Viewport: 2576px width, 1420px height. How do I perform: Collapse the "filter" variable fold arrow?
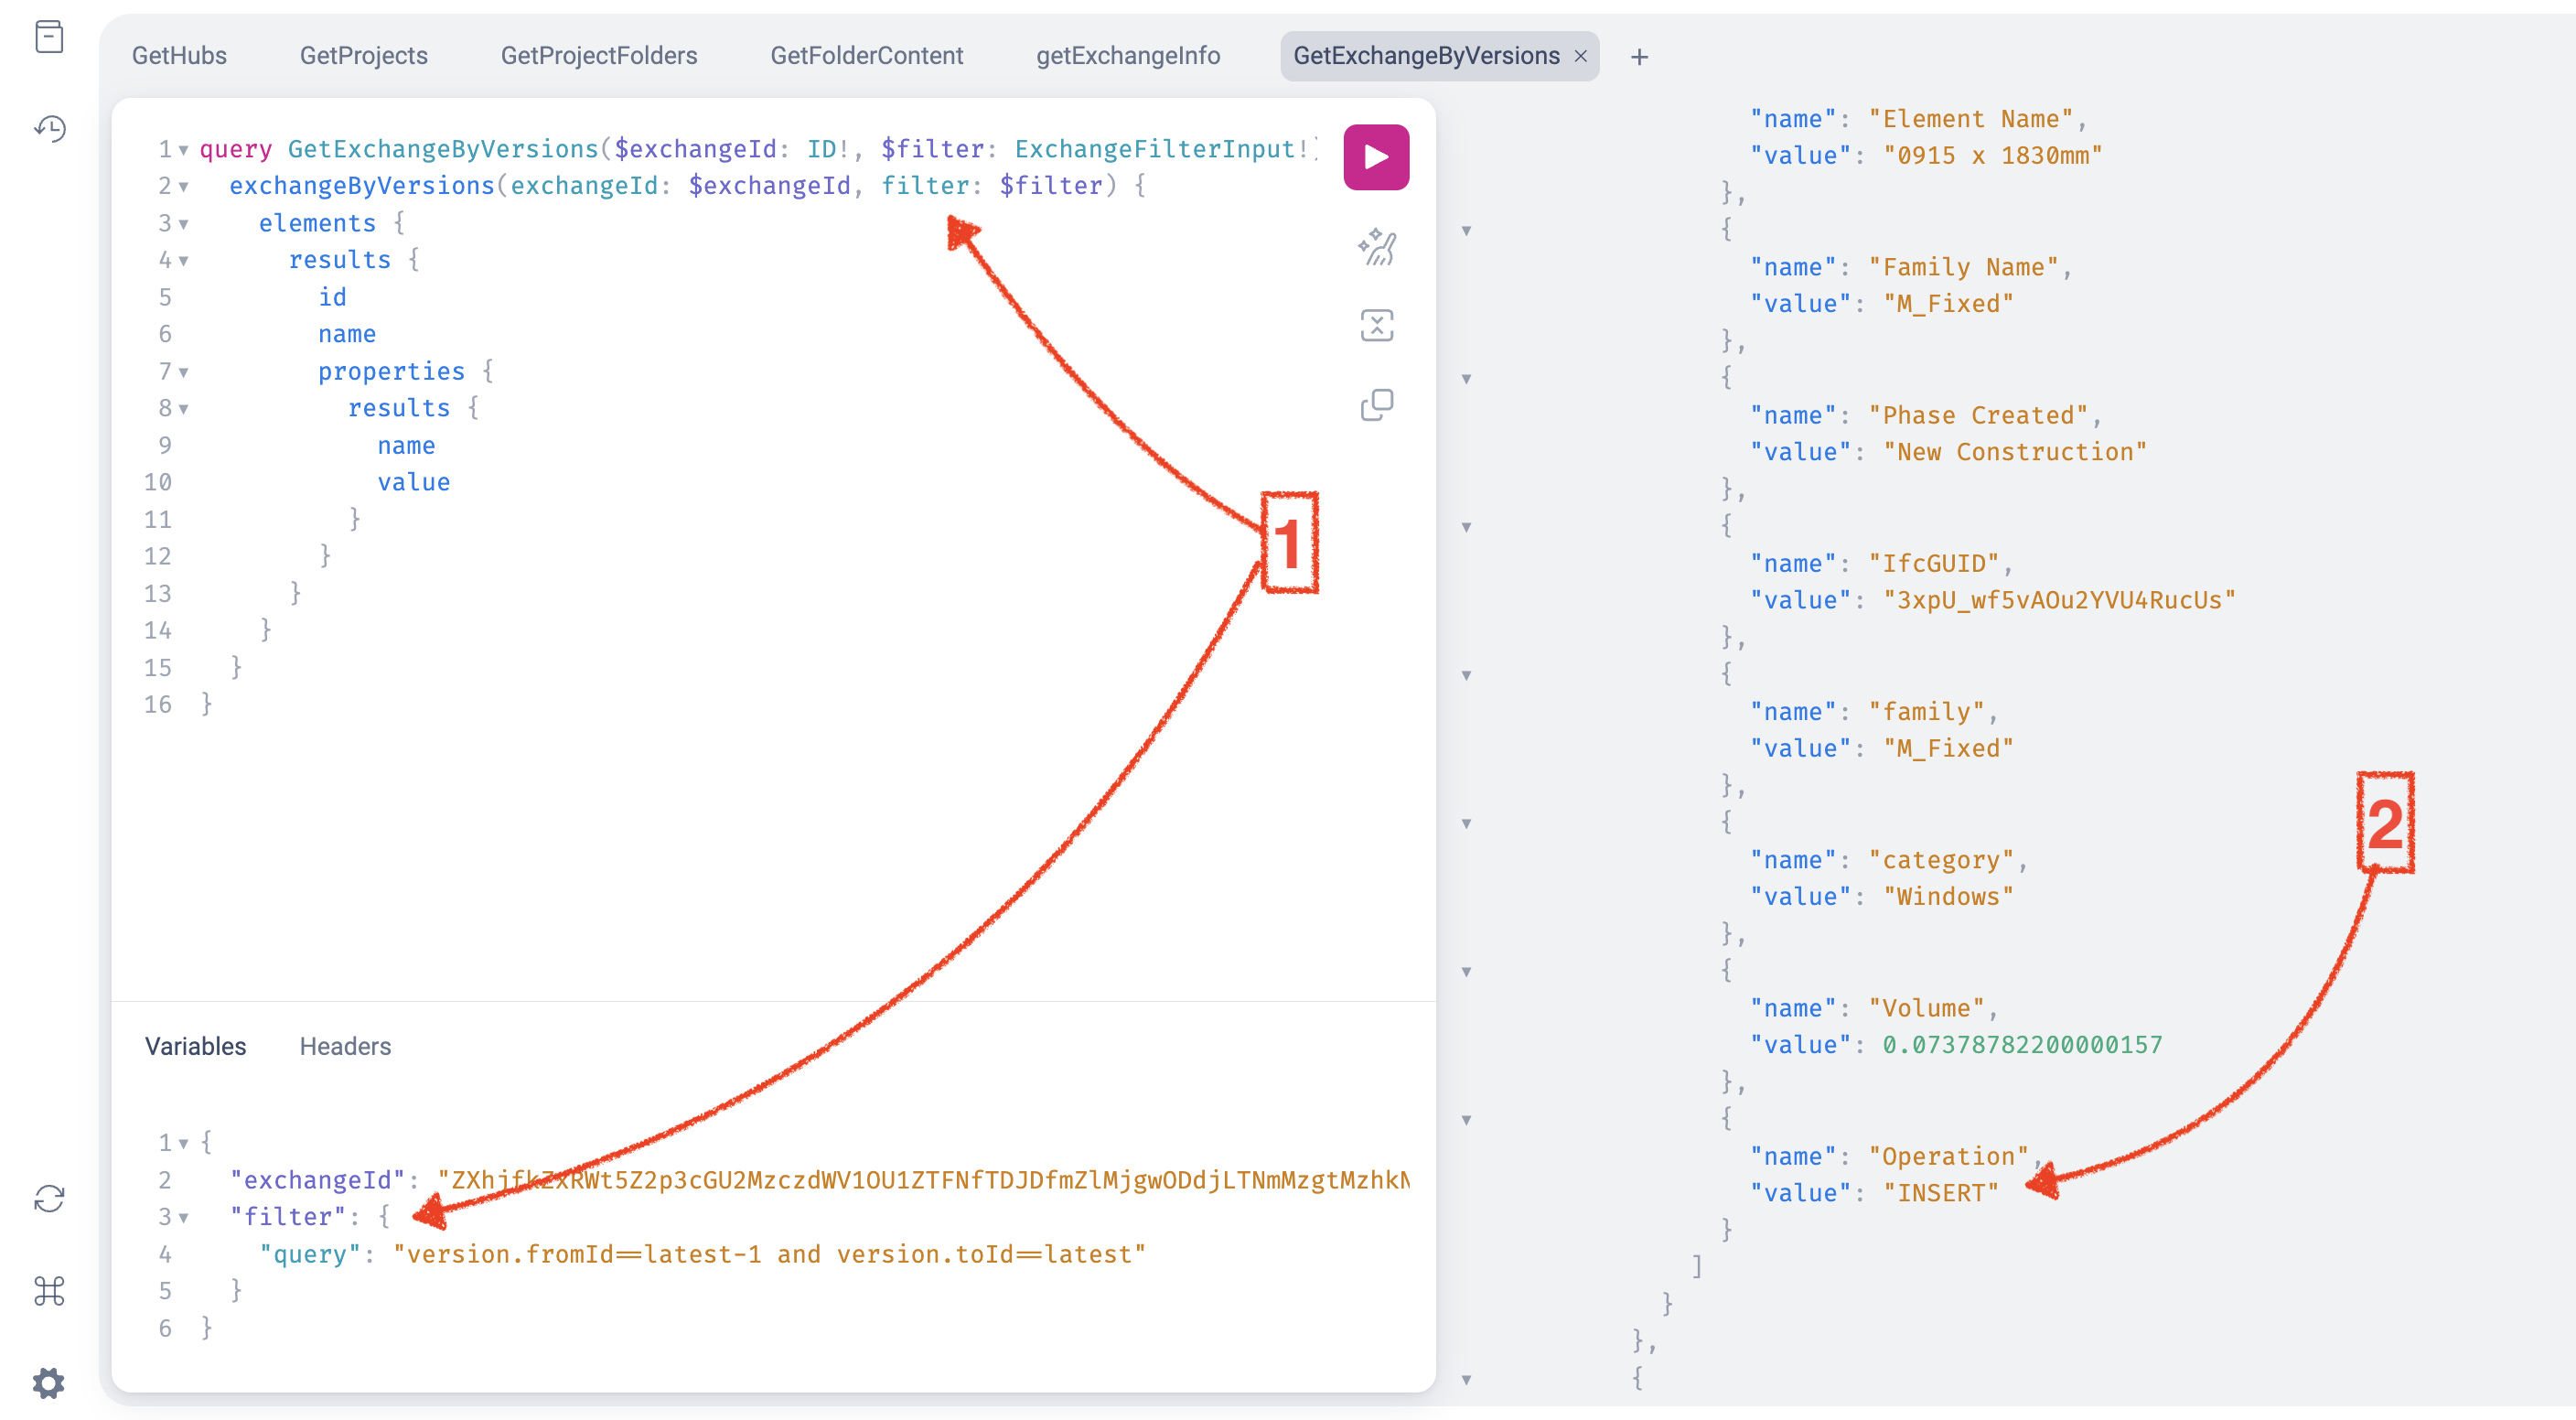click(x=184, y=1218)
